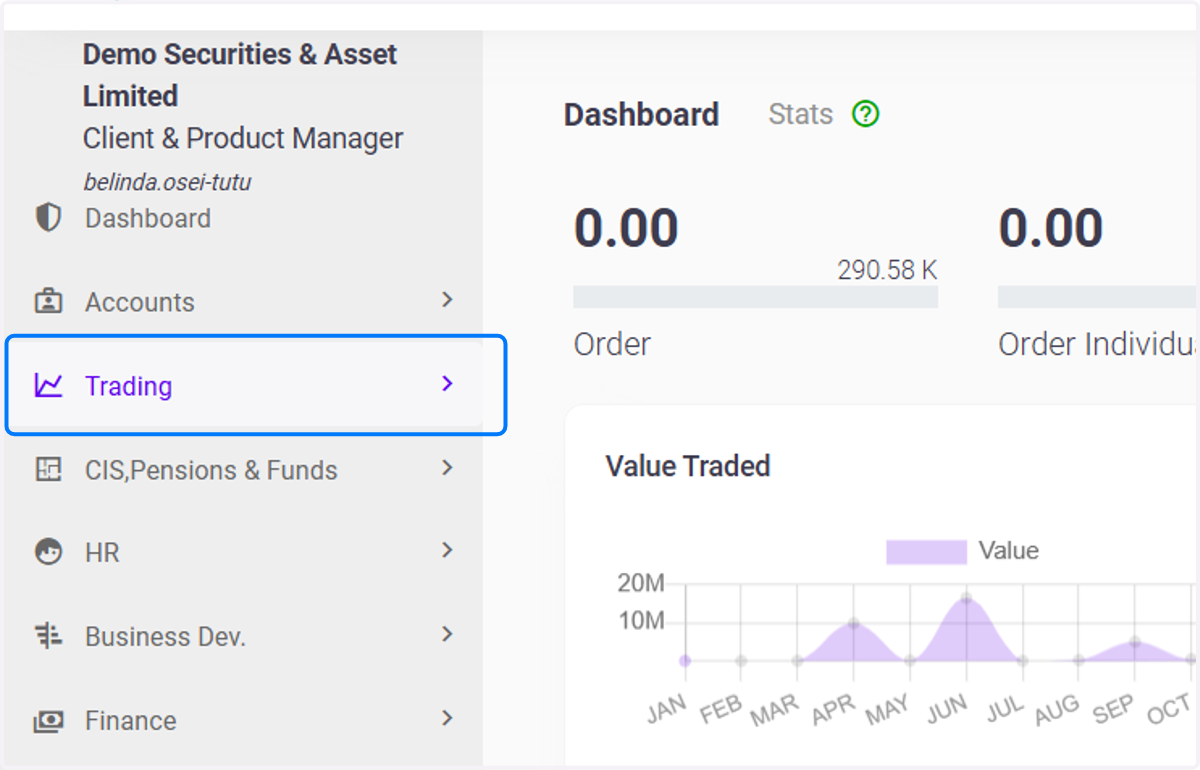Click the 0.00 figure above Order
This screenshot has width=1200, height=770.
point(626,228)
